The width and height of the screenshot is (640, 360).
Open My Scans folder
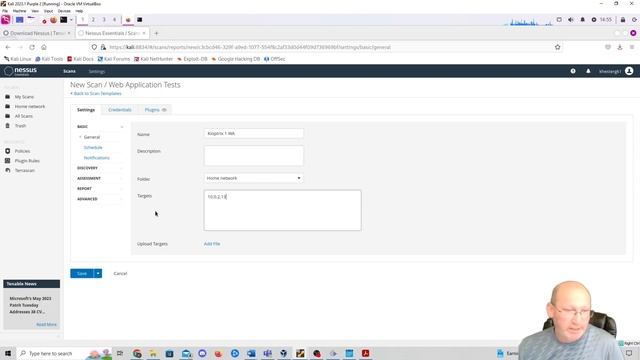tap(24, 97)
